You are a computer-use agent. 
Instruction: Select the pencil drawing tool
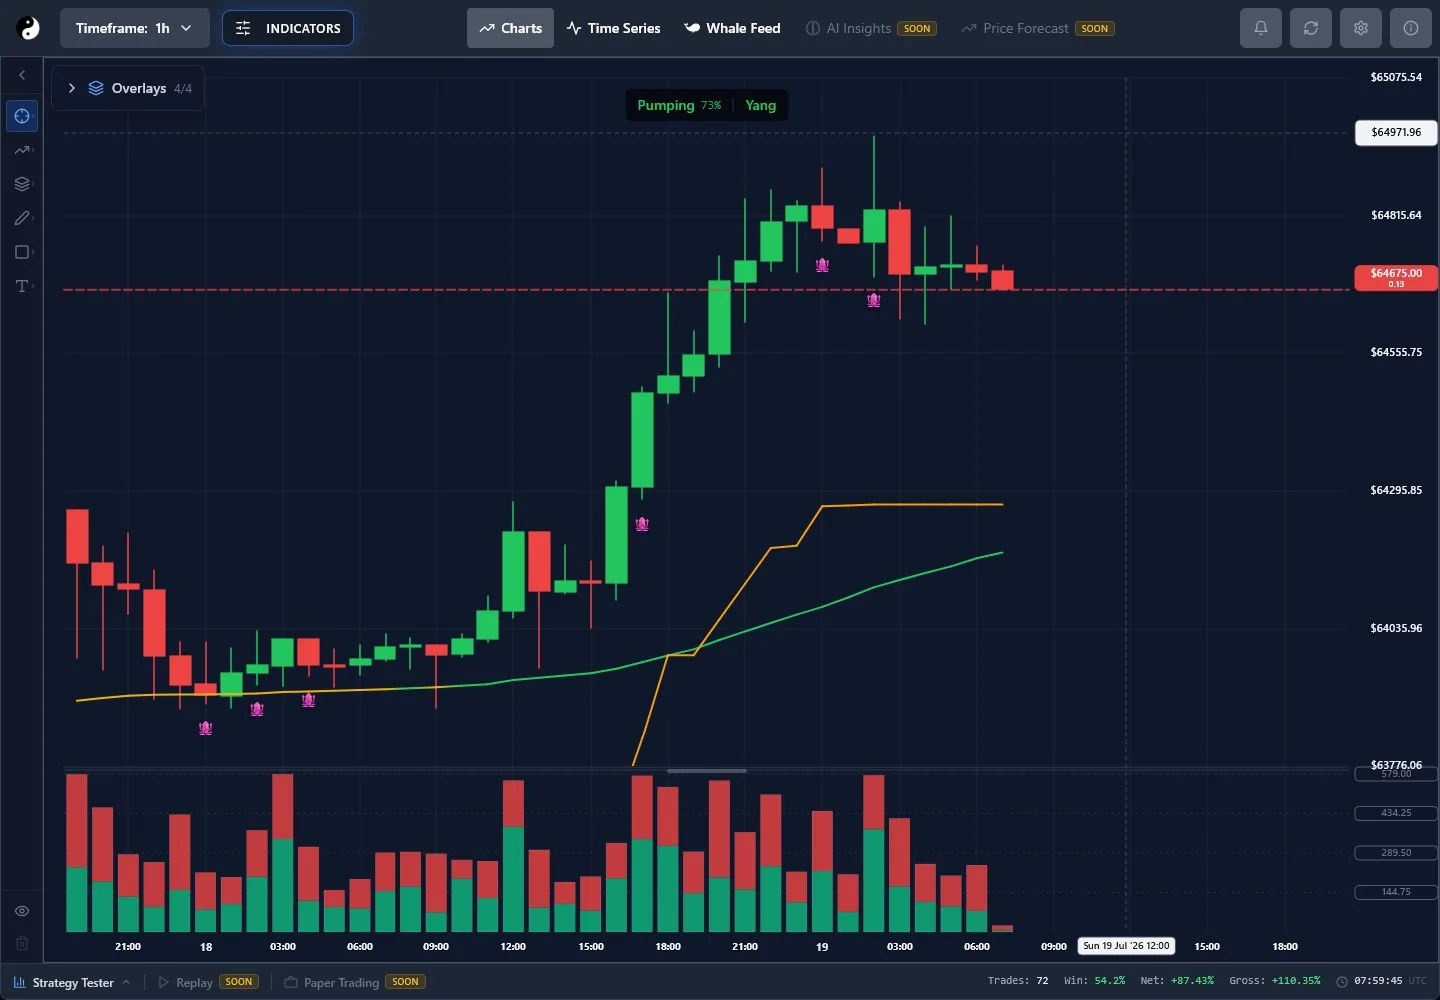[x=22, y=218]
